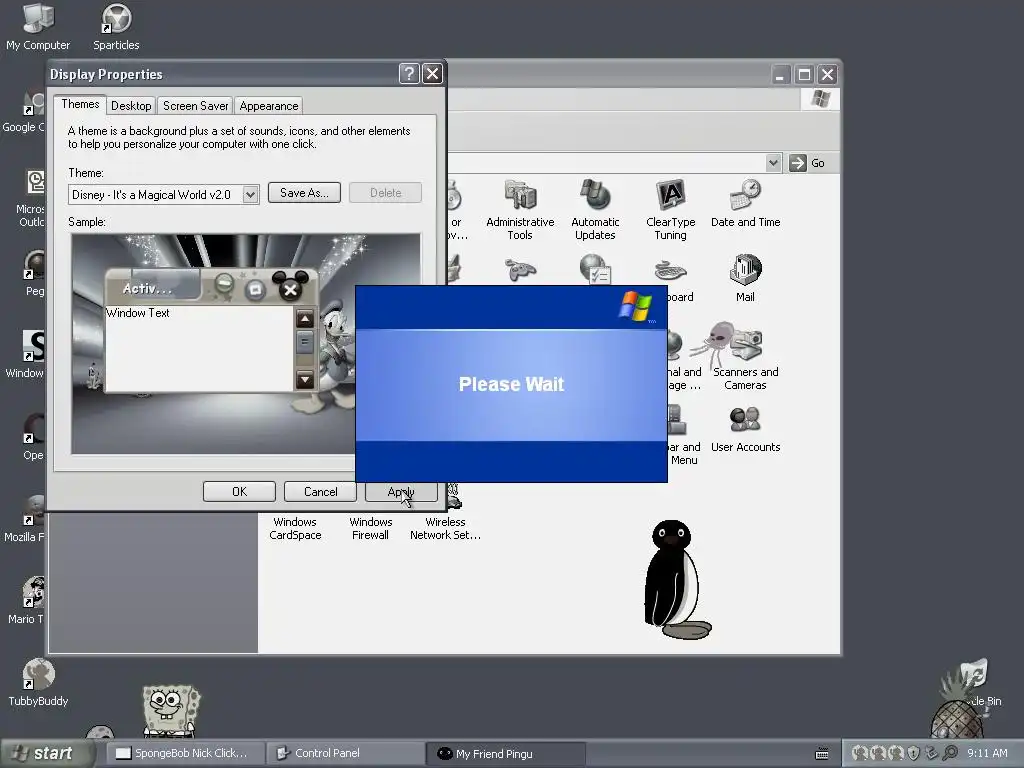Select the Peggle desktop shortcut
Viewport: 1024px width, 768px height.
(33, 274)
